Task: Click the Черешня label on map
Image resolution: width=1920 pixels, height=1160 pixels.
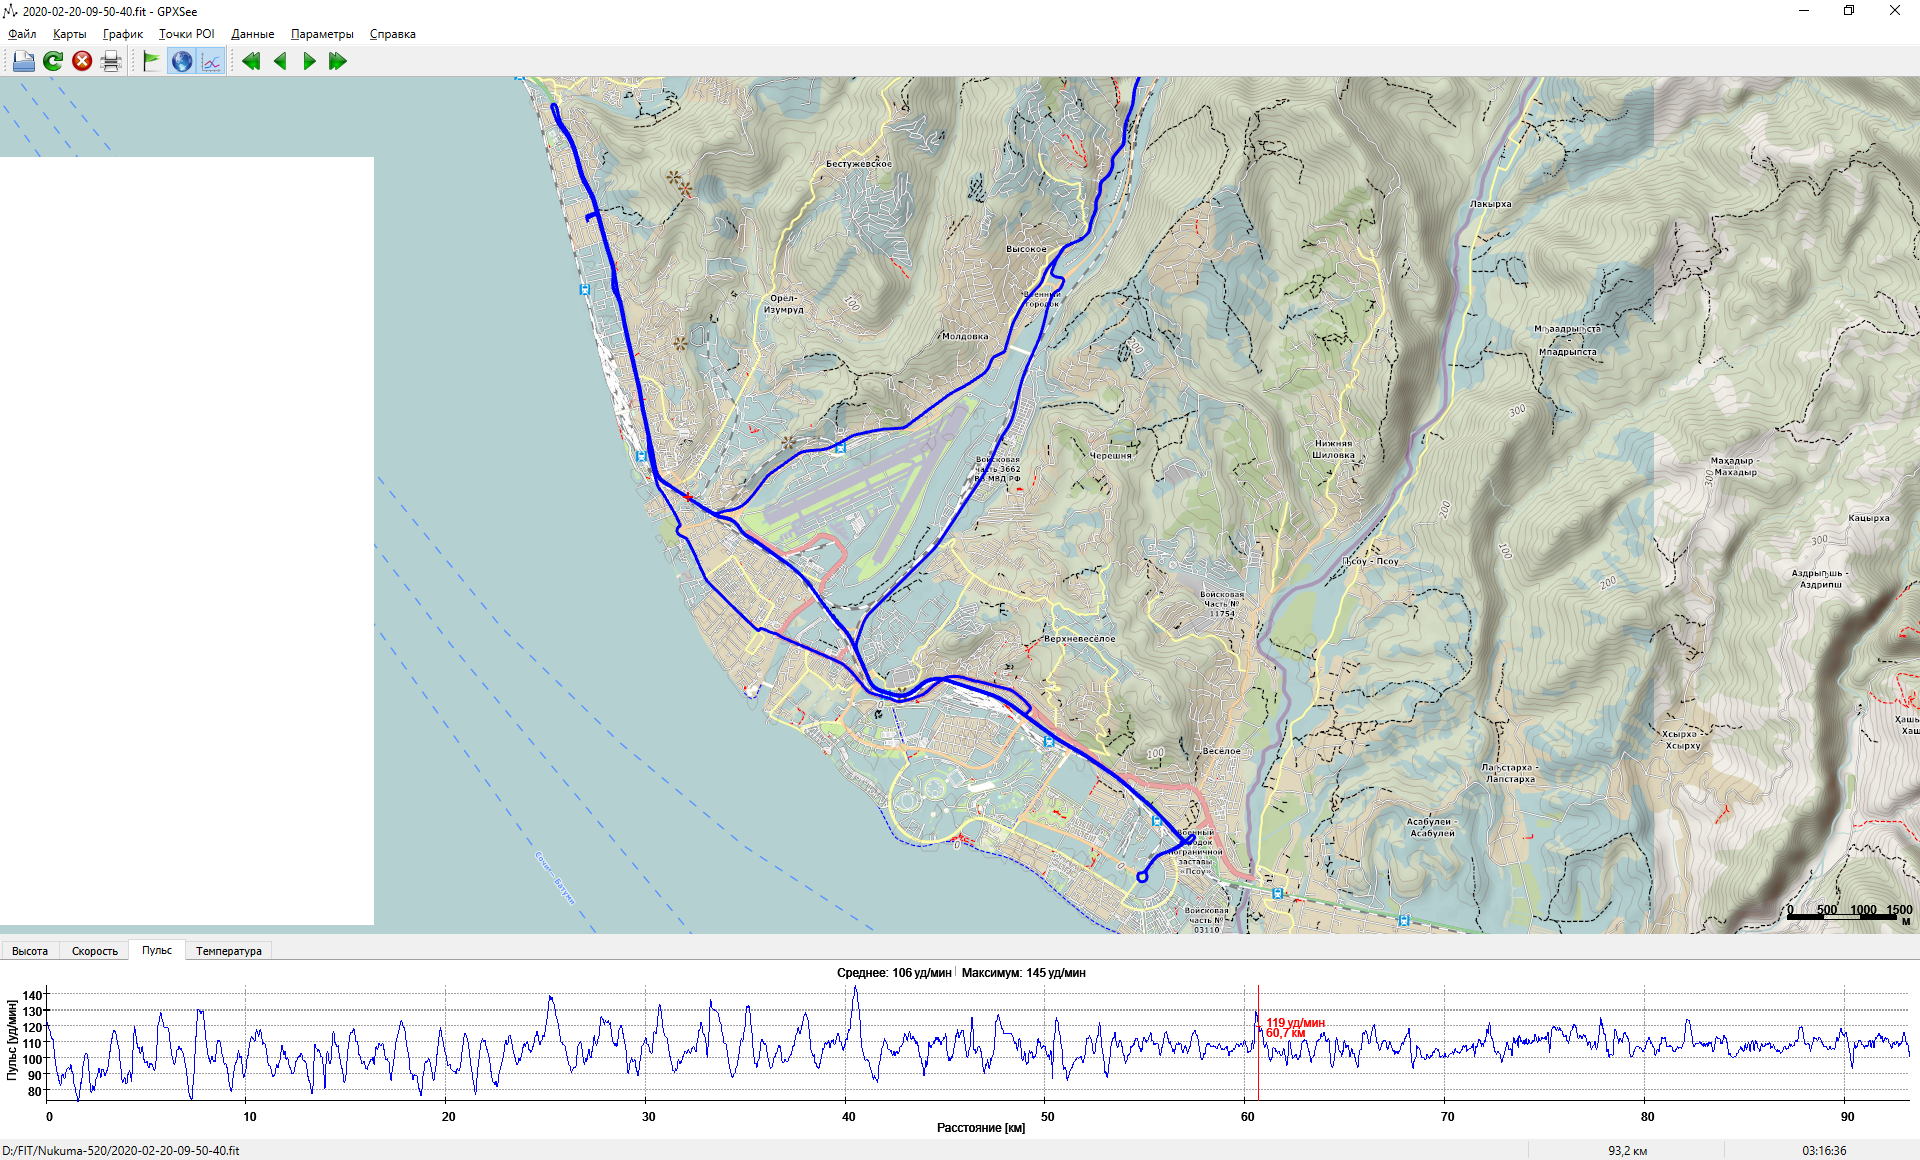Action: pos(1111,455)
